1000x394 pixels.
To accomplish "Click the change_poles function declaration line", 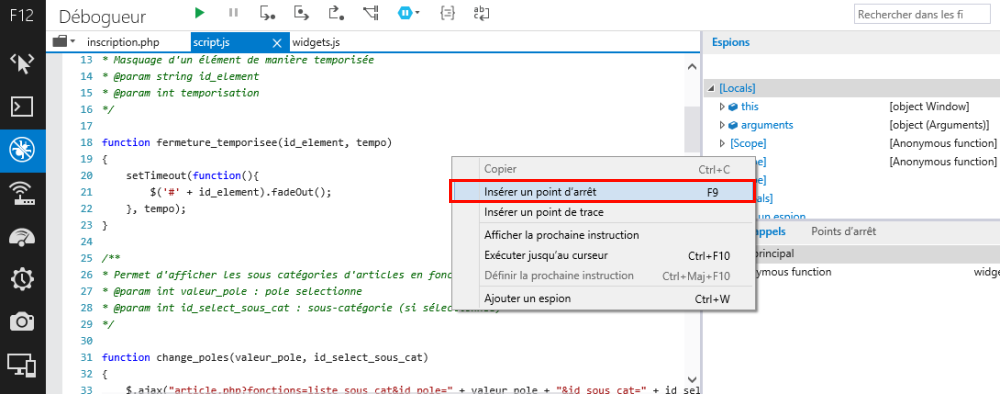I will [x=265, y=357].
